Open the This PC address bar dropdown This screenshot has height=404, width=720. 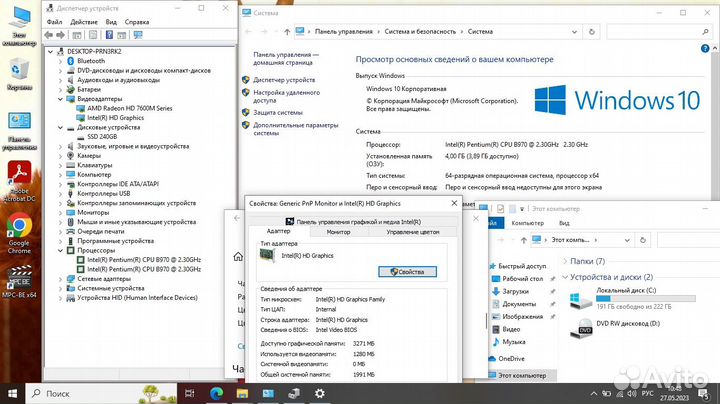click(627, 240)
